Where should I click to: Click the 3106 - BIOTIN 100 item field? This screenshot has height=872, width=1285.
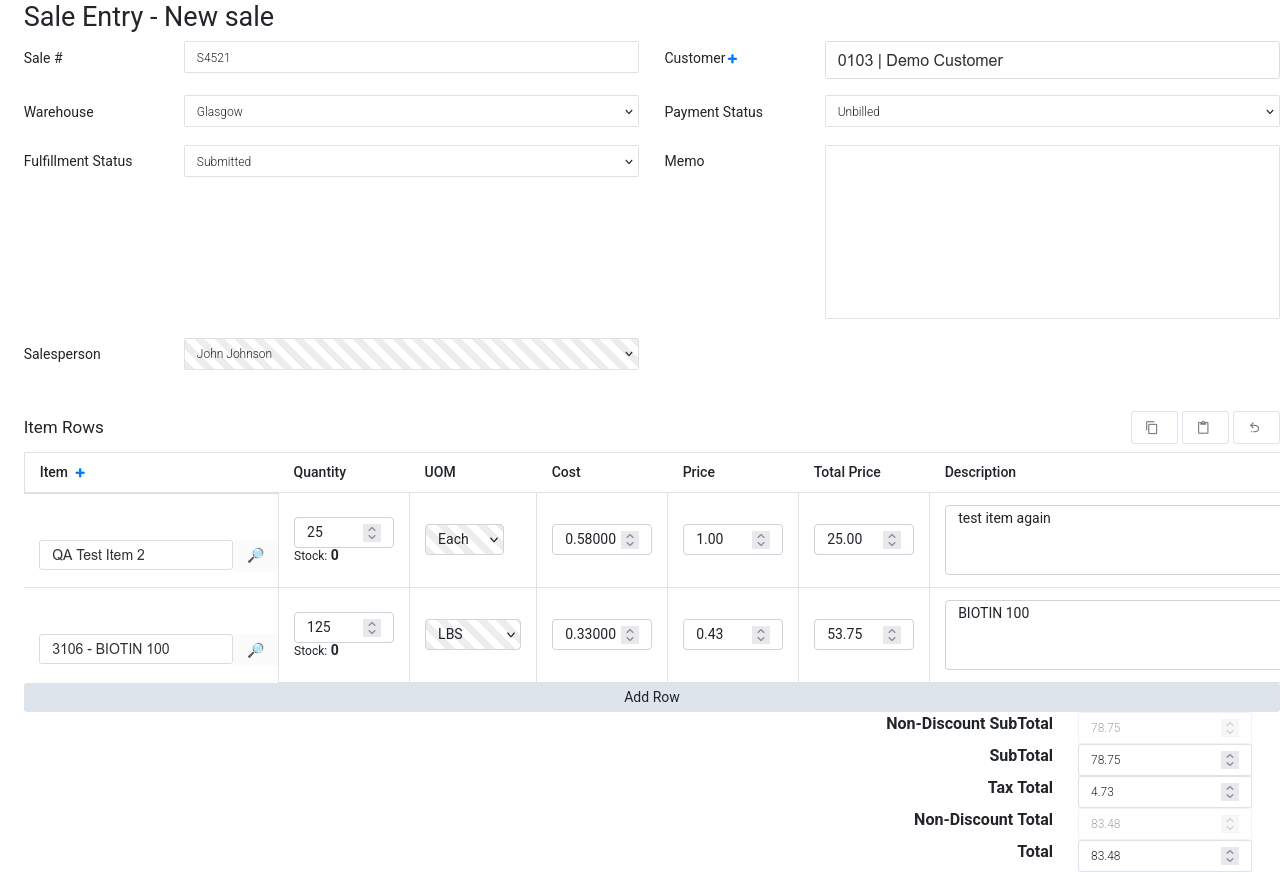[x=136, y=649]
